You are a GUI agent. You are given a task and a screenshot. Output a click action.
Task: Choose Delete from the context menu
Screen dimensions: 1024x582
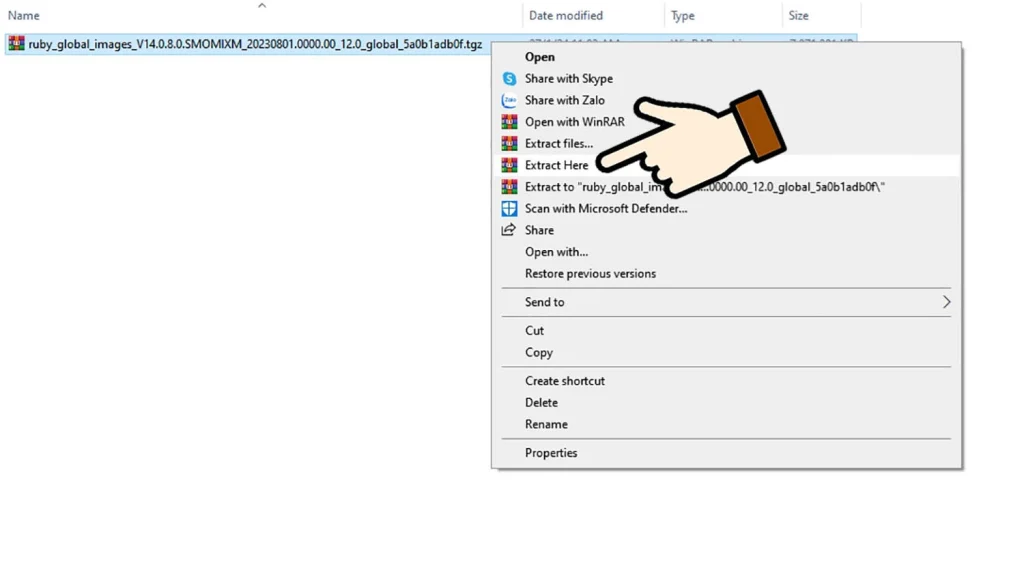pos(541,403)
